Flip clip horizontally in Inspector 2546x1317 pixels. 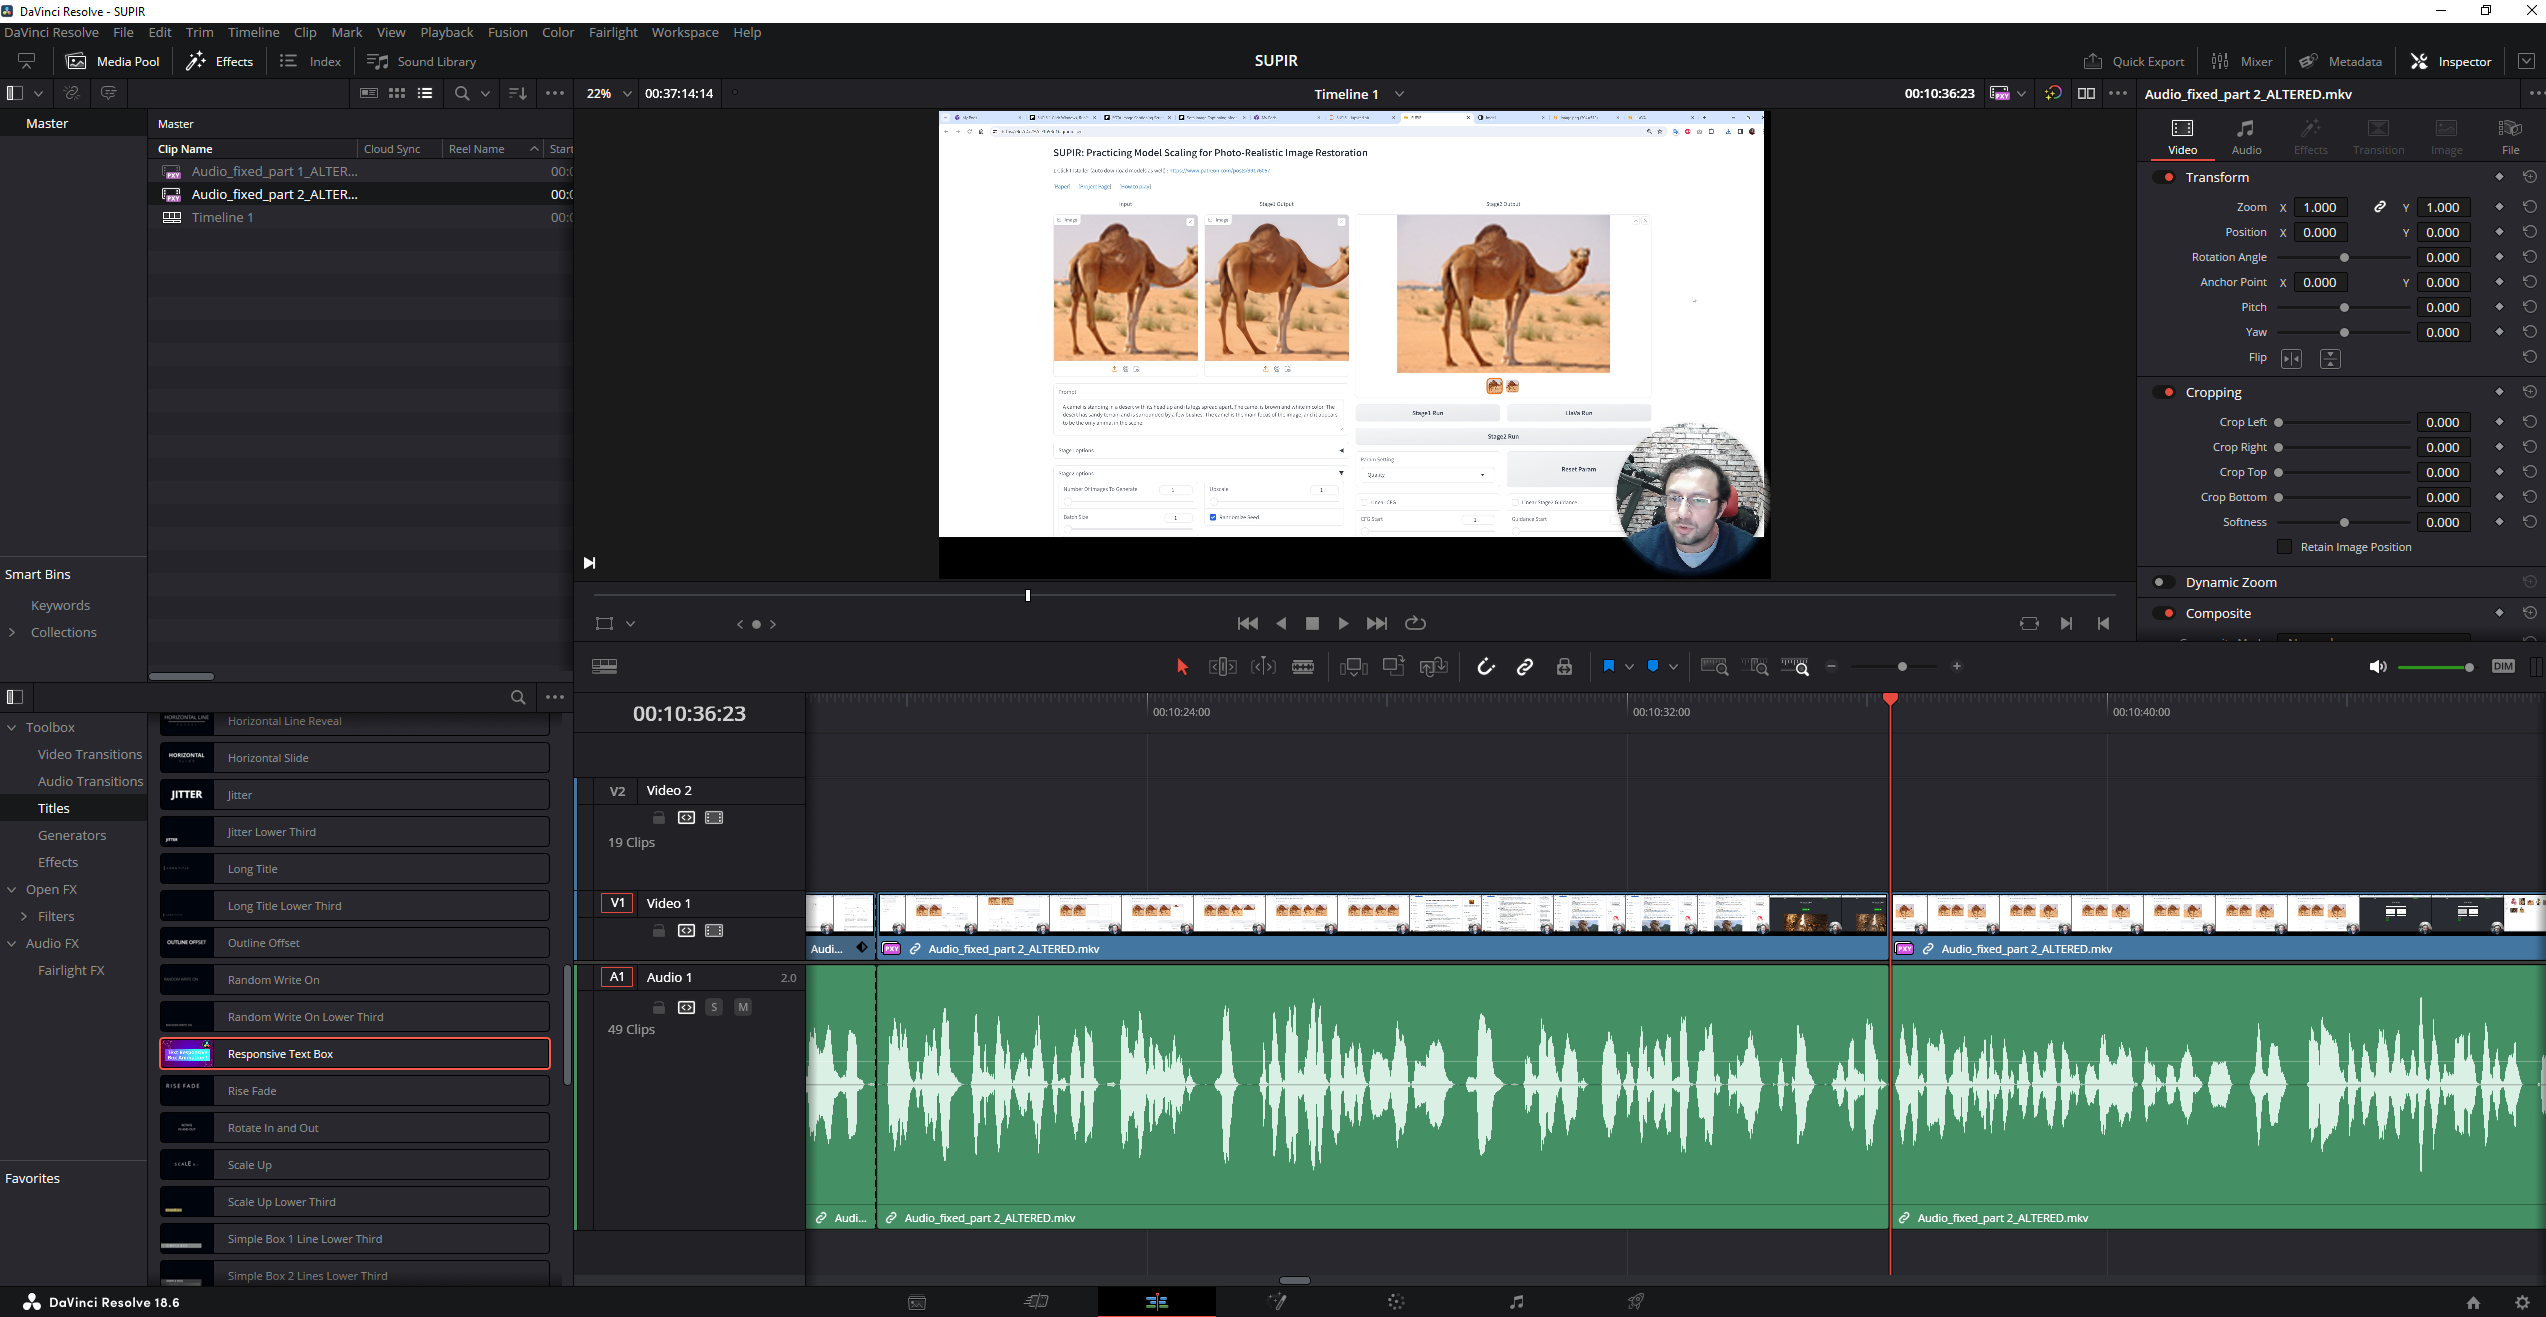click(x=2291, y=358)
